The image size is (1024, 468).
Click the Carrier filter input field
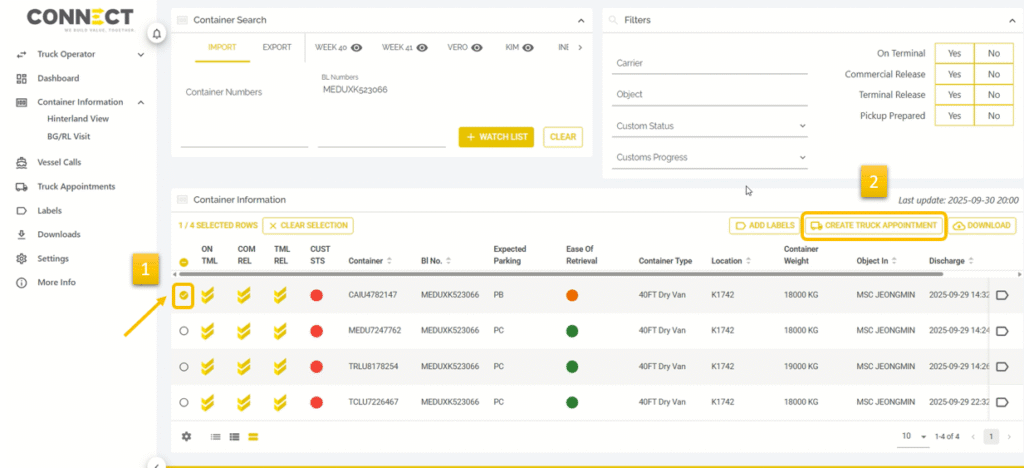click(709, 63)
